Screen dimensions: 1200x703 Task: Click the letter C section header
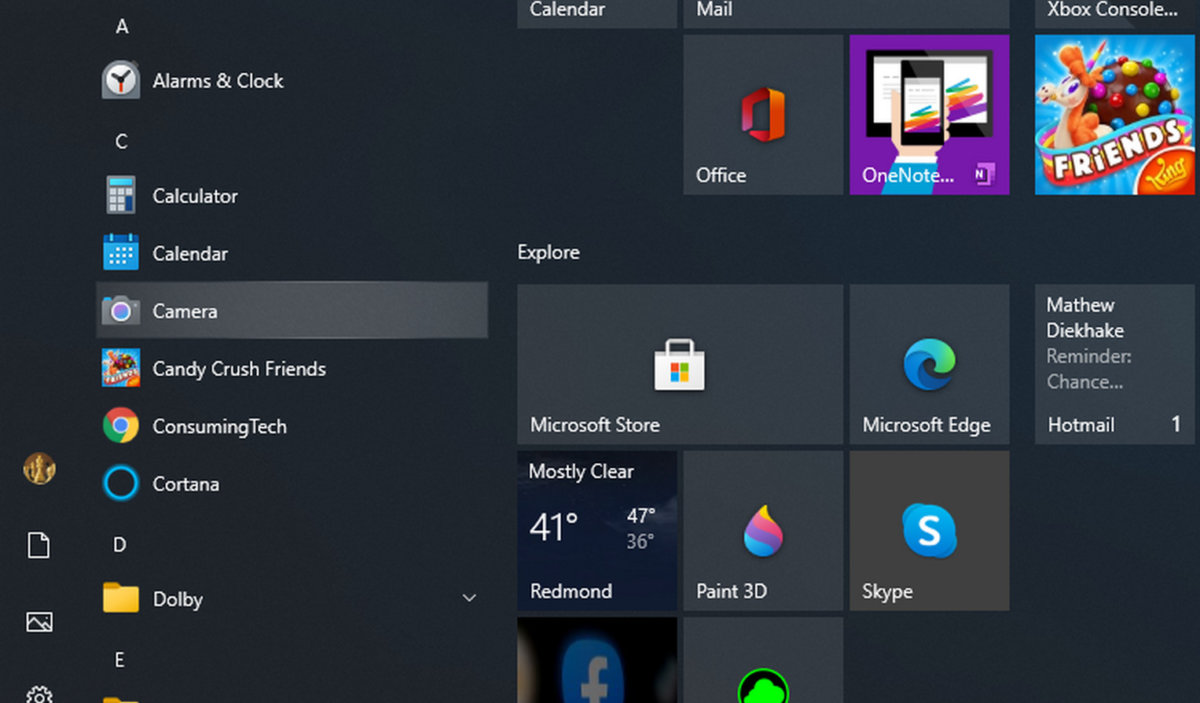click(x=121, y=142)
